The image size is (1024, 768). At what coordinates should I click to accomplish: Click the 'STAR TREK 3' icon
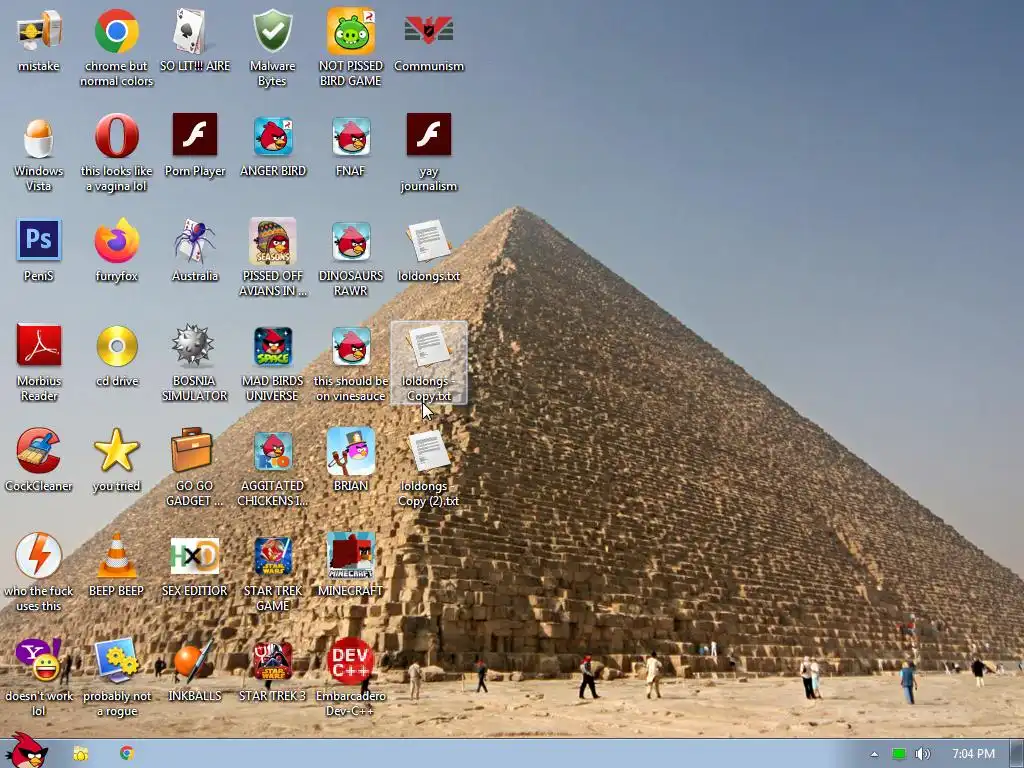click(x=273, y=661)
